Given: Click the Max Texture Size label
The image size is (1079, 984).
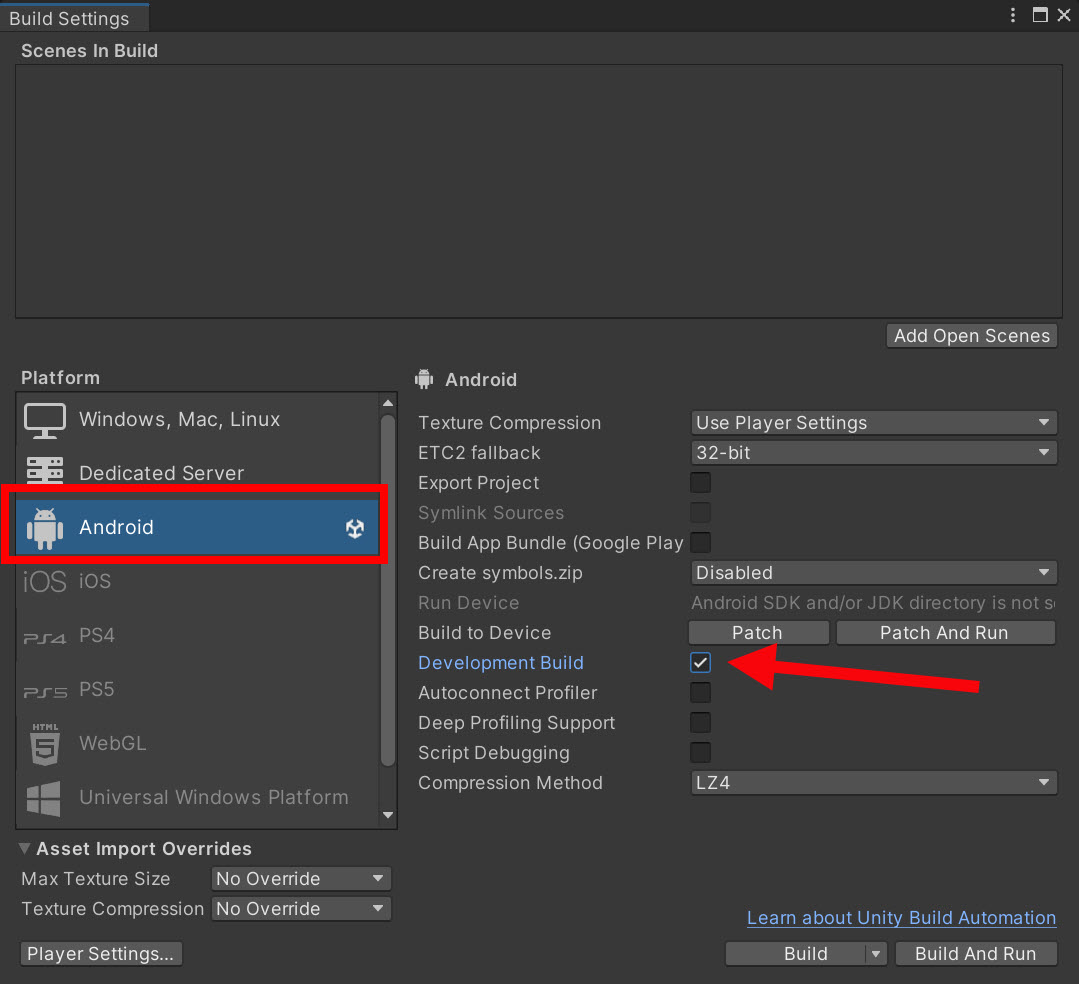Looking at the screenshot, I should tap(96, 879).
